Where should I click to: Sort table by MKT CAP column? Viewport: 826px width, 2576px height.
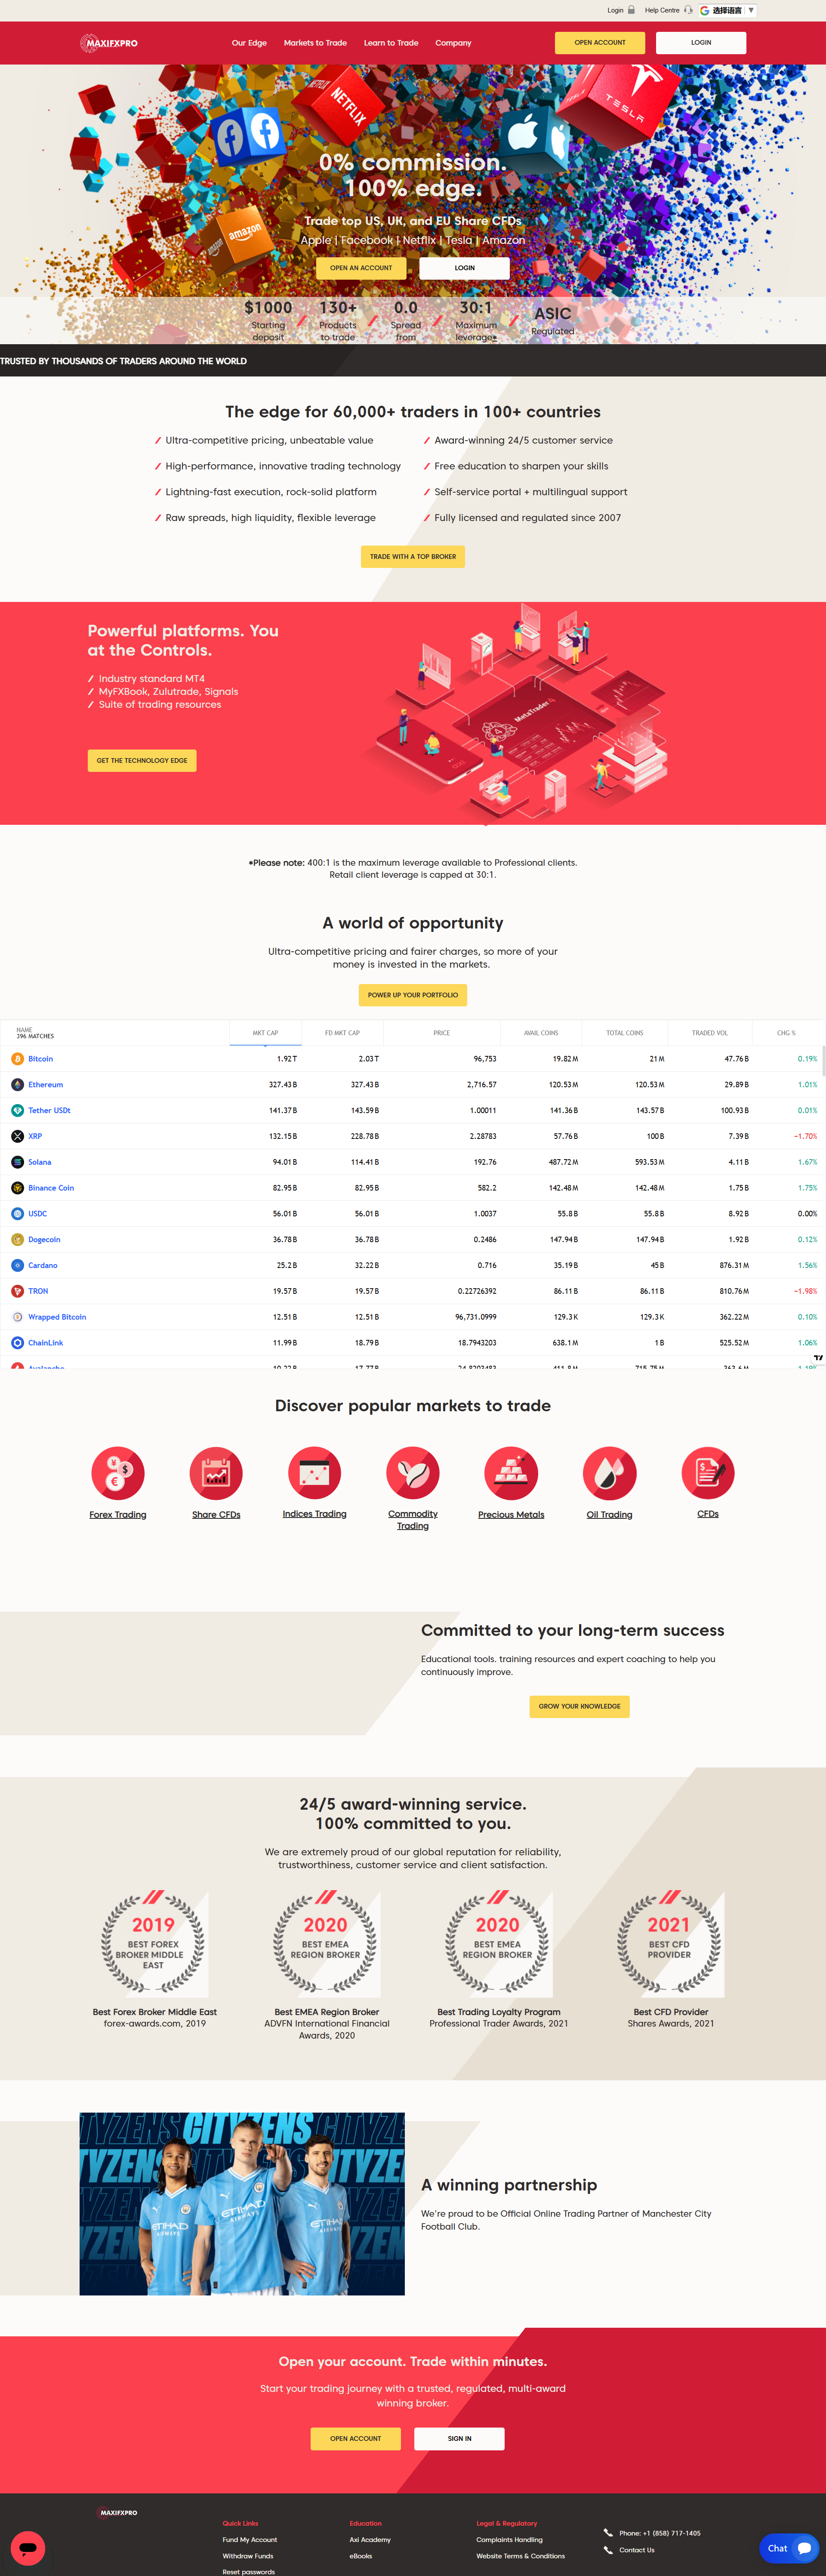point(265,1033)
